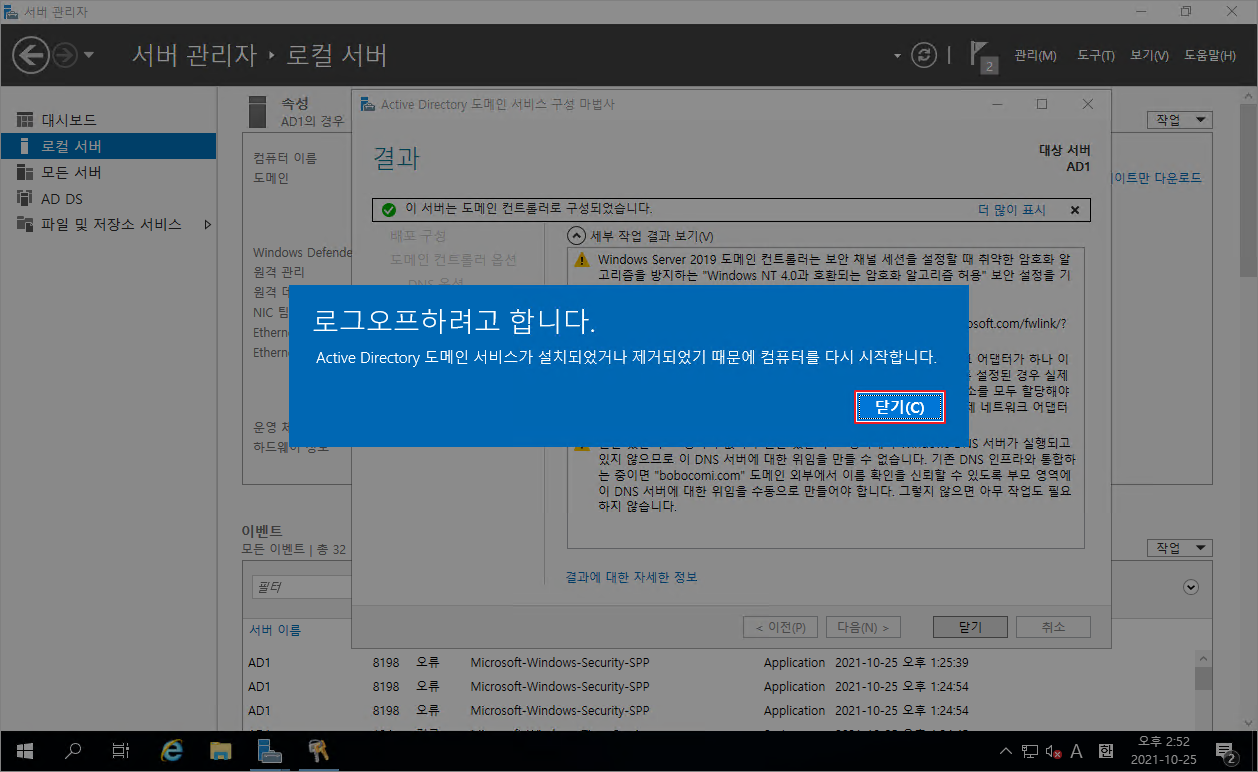Switch to Server Manager taskbar icon
1258x772 pixels.
pyautogui.click(x=269, y=750)
